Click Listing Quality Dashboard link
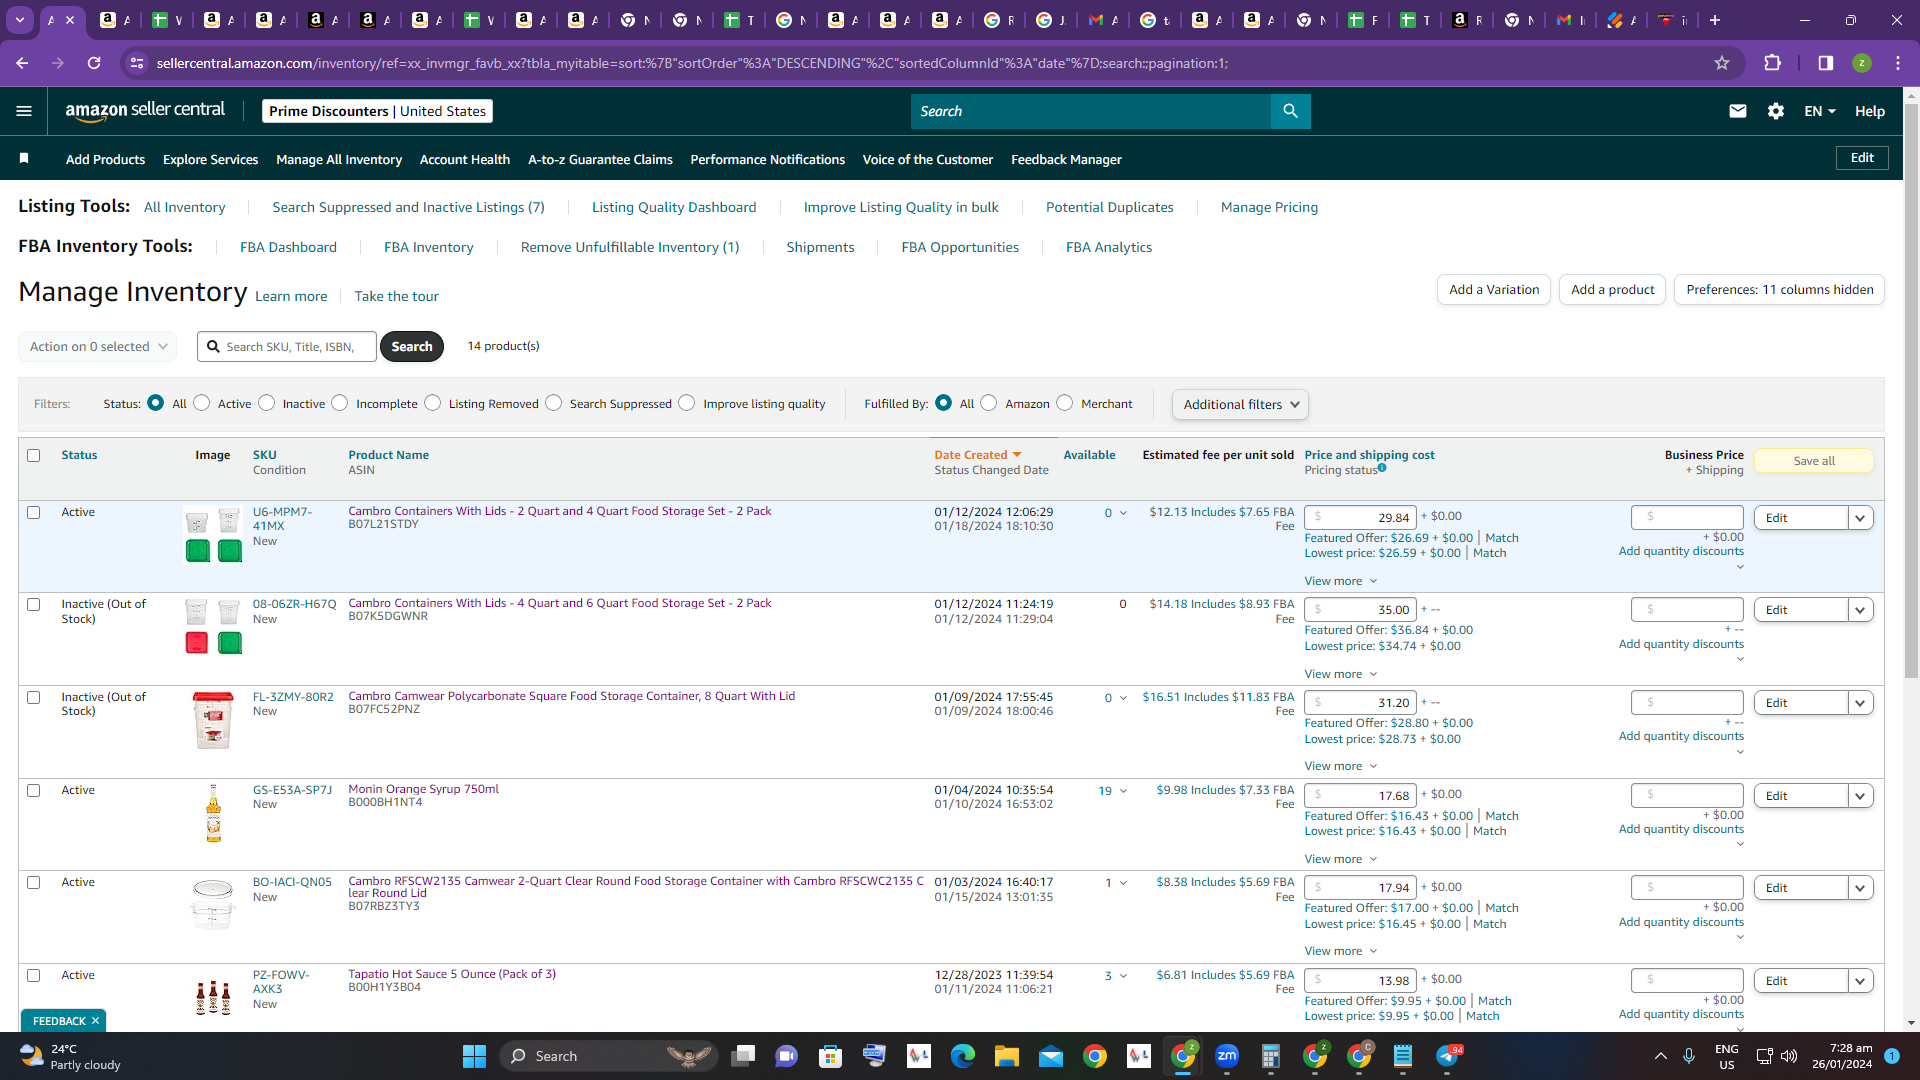Image resolution: width=1920 pixels, height=1080 pixels. 674,207
